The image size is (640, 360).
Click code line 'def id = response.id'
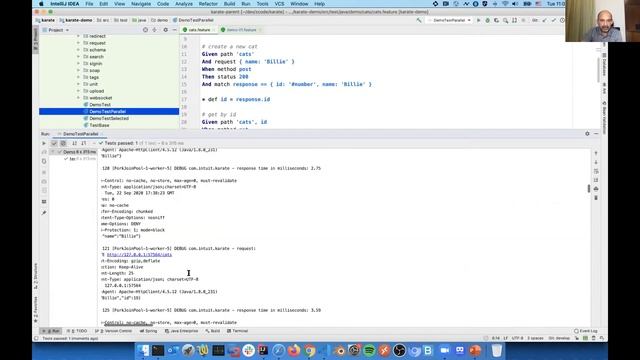(236, 99)
